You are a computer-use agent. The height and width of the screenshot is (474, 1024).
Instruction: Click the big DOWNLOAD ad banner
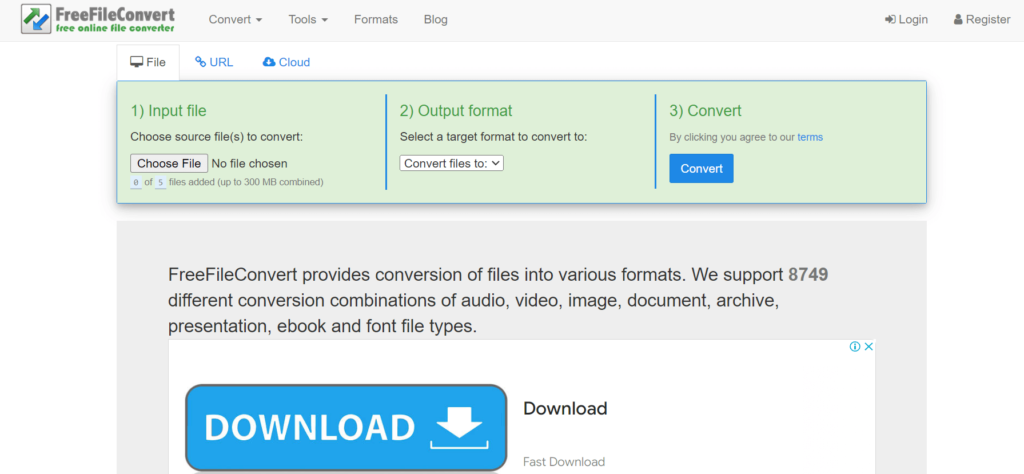pyautogui.click(x=346, y=428)
